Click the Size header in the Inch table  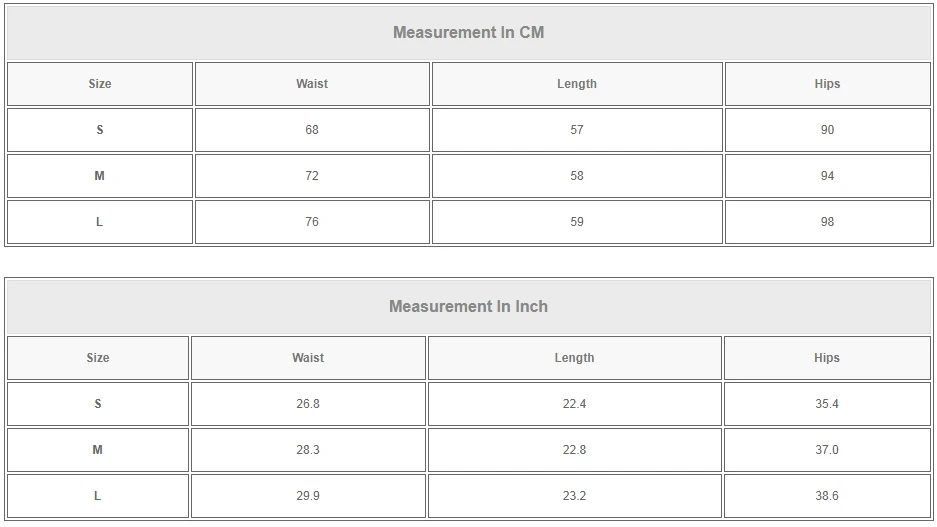tap(98, 358)
